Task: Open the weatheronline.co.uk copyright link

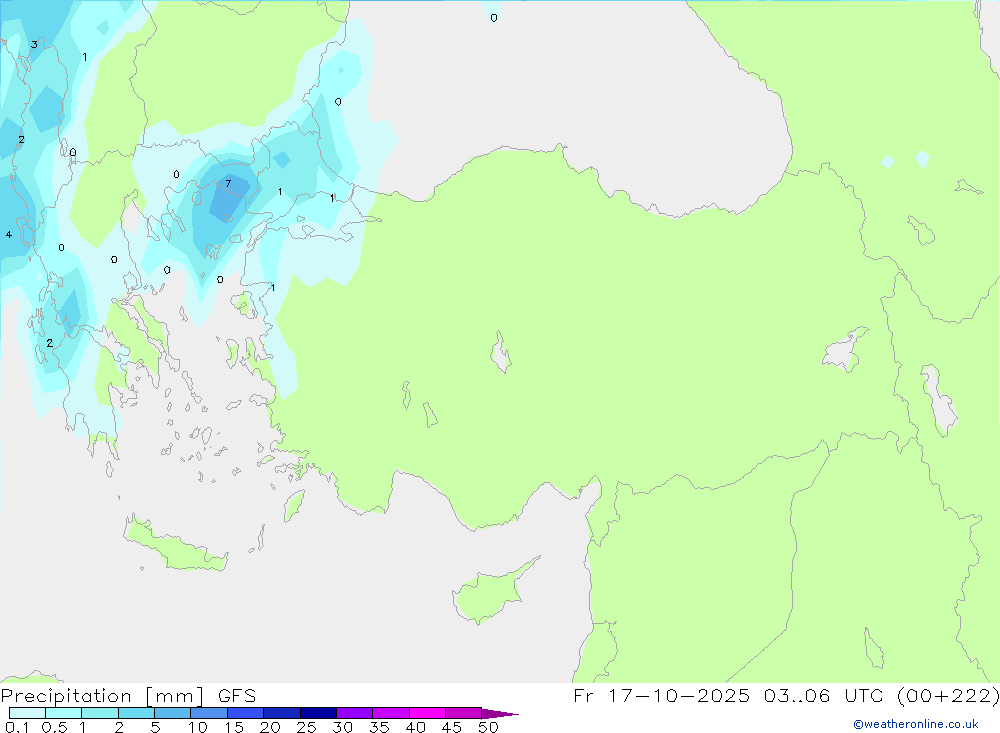Action: tap(916, 724)
